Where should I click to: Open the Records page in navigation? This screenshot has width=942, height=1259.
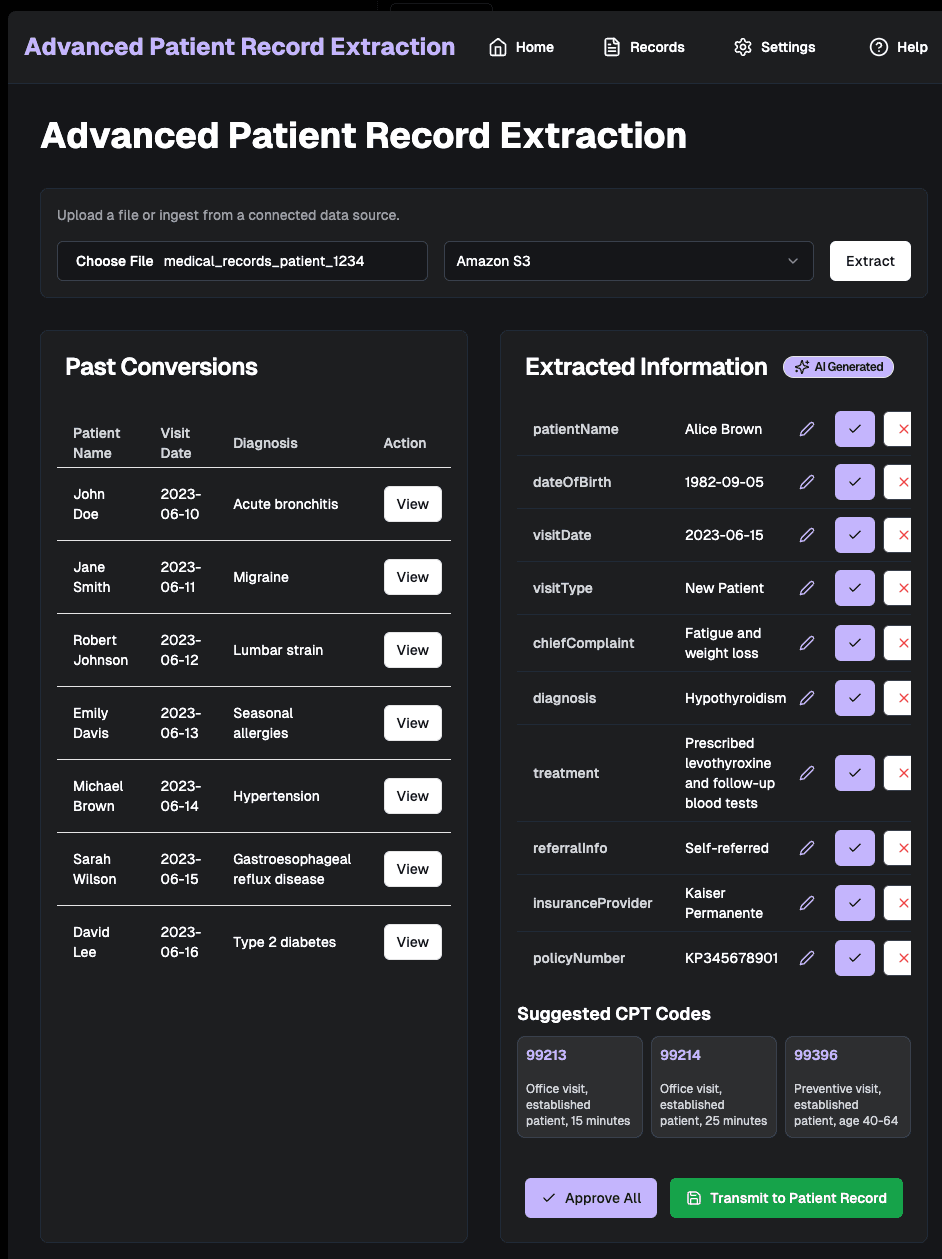[645, 47]
